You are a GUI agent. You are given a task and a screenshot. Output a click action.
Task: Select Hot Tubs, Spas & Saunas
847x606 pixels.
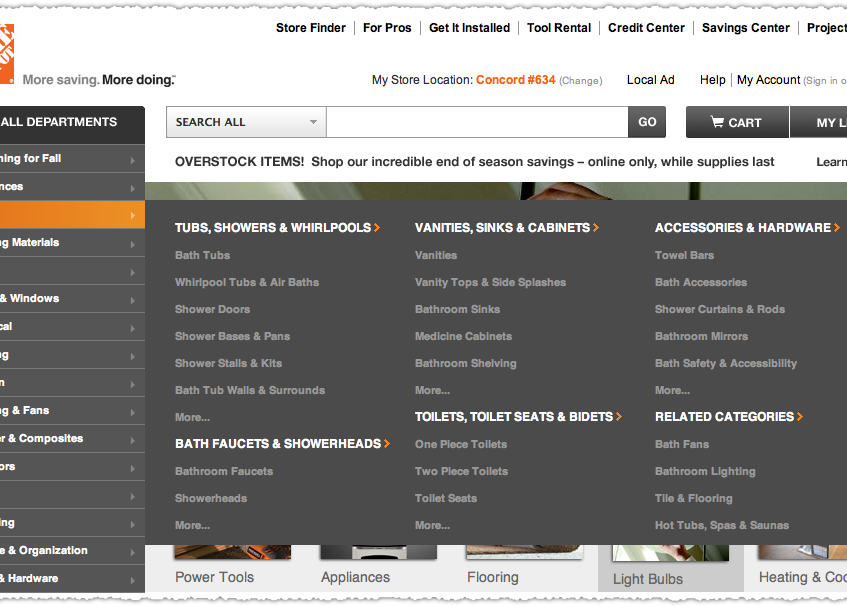click(722, 526)
